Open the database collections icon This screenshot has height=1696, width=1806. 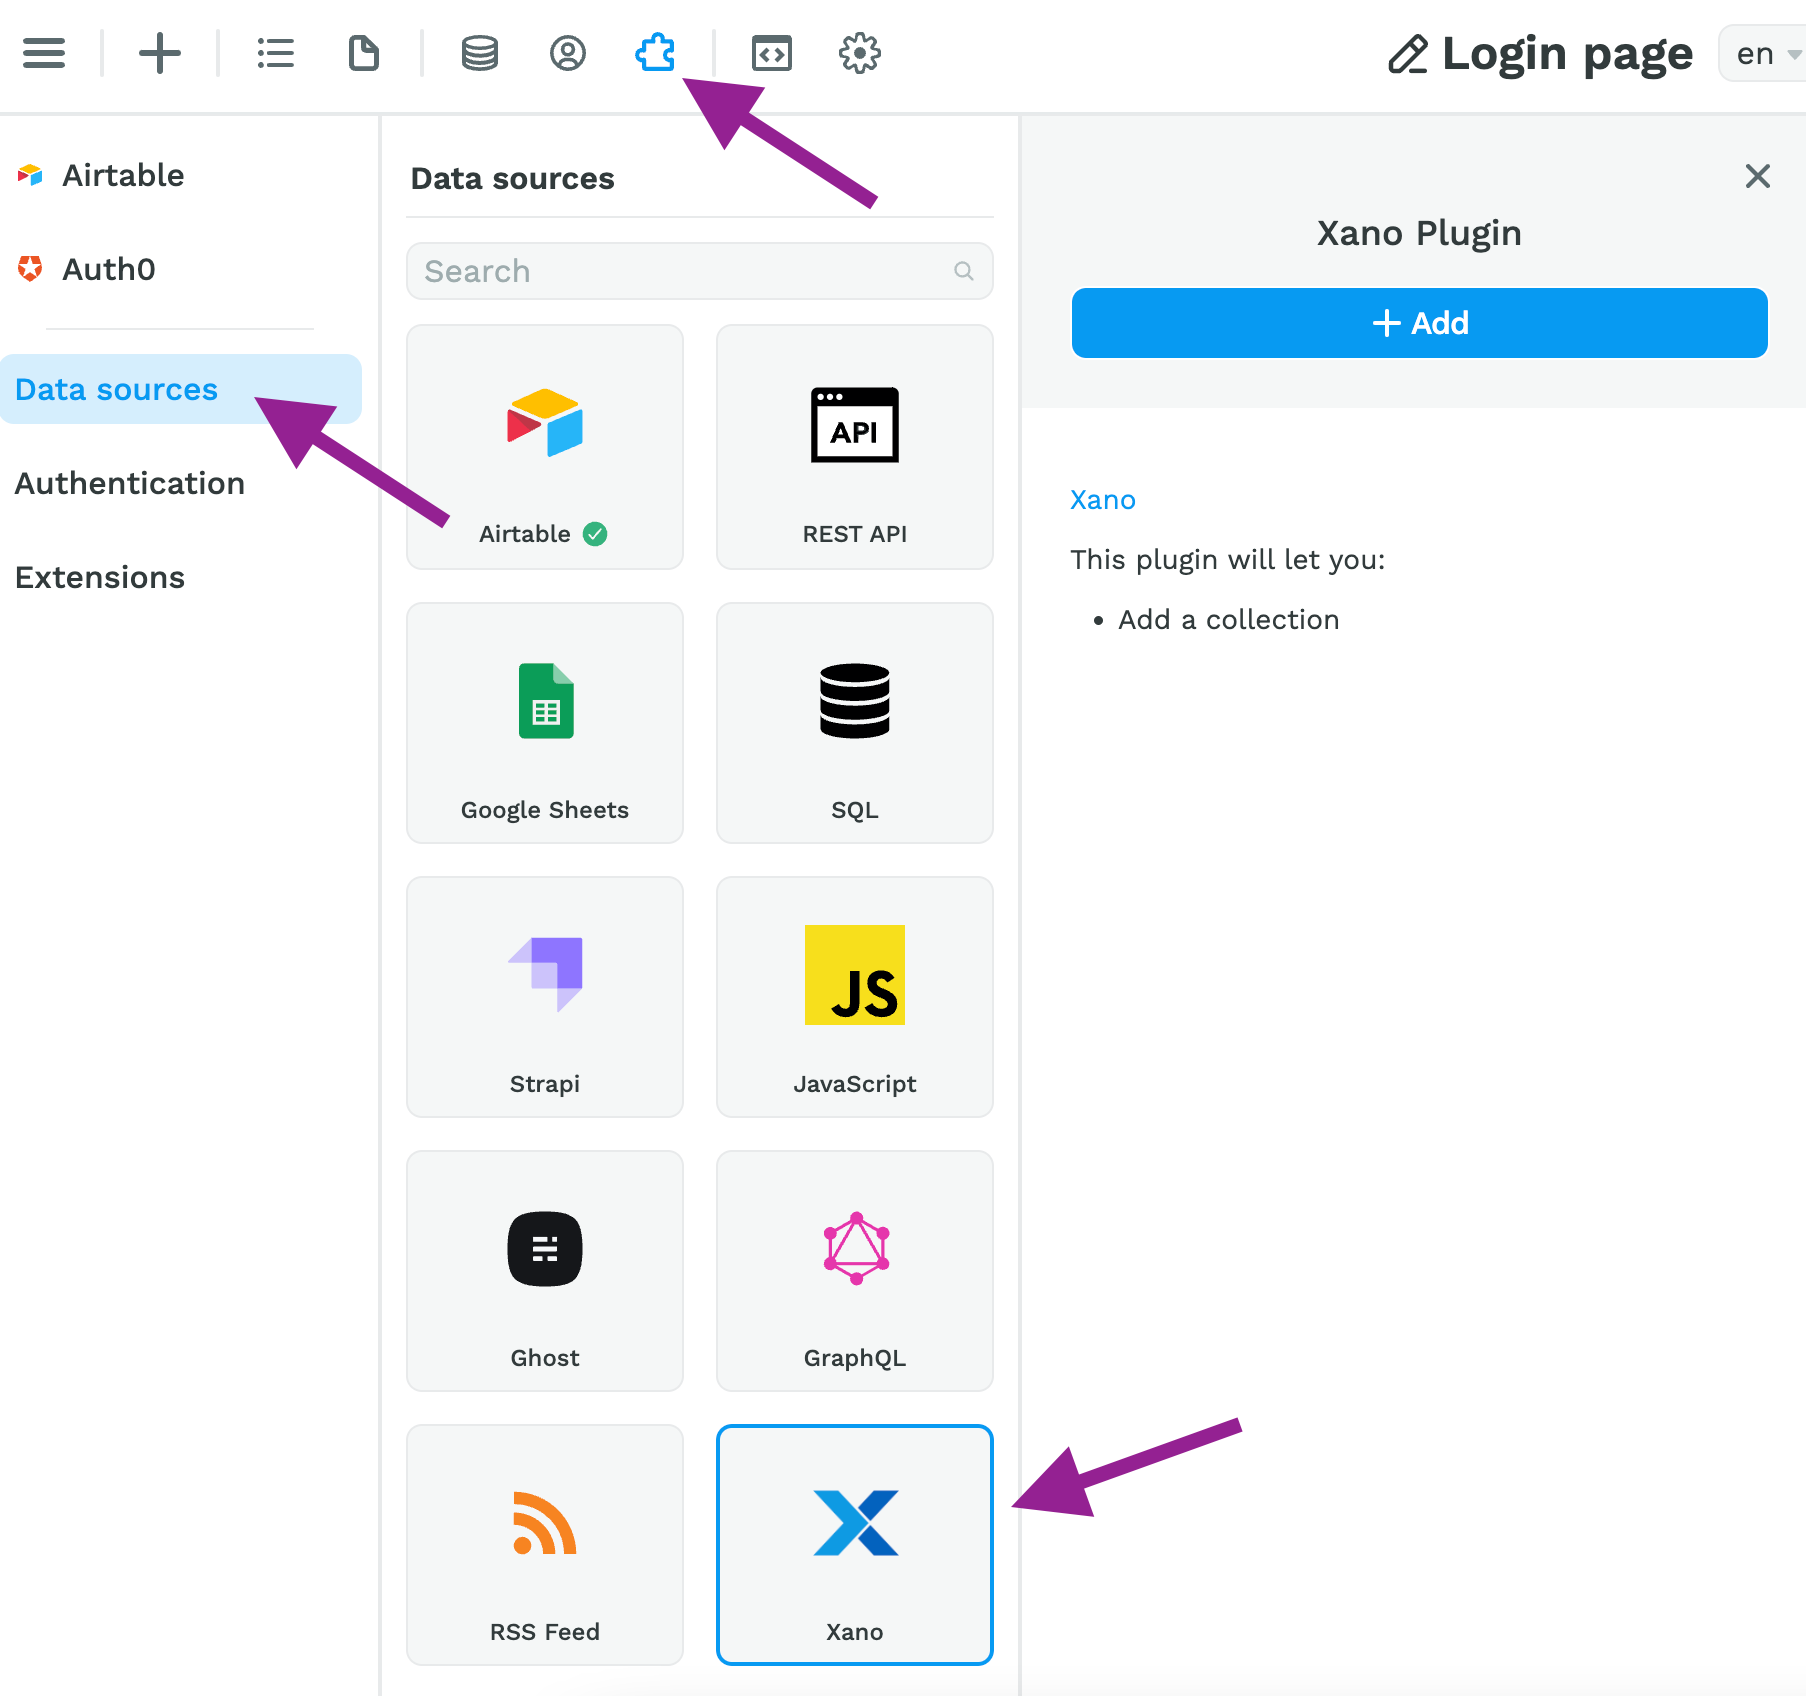pyautogui.click(x=480, y=53)
